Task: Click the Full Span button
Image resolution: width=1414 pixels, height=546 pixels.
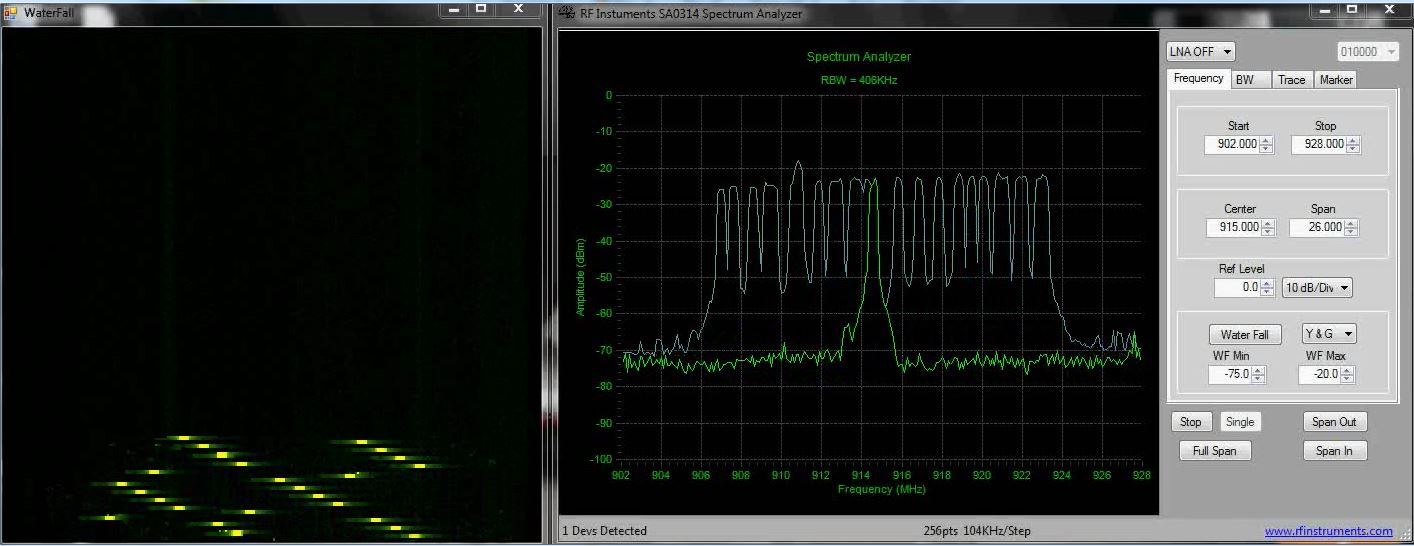Action: (x=1214, y=451)
